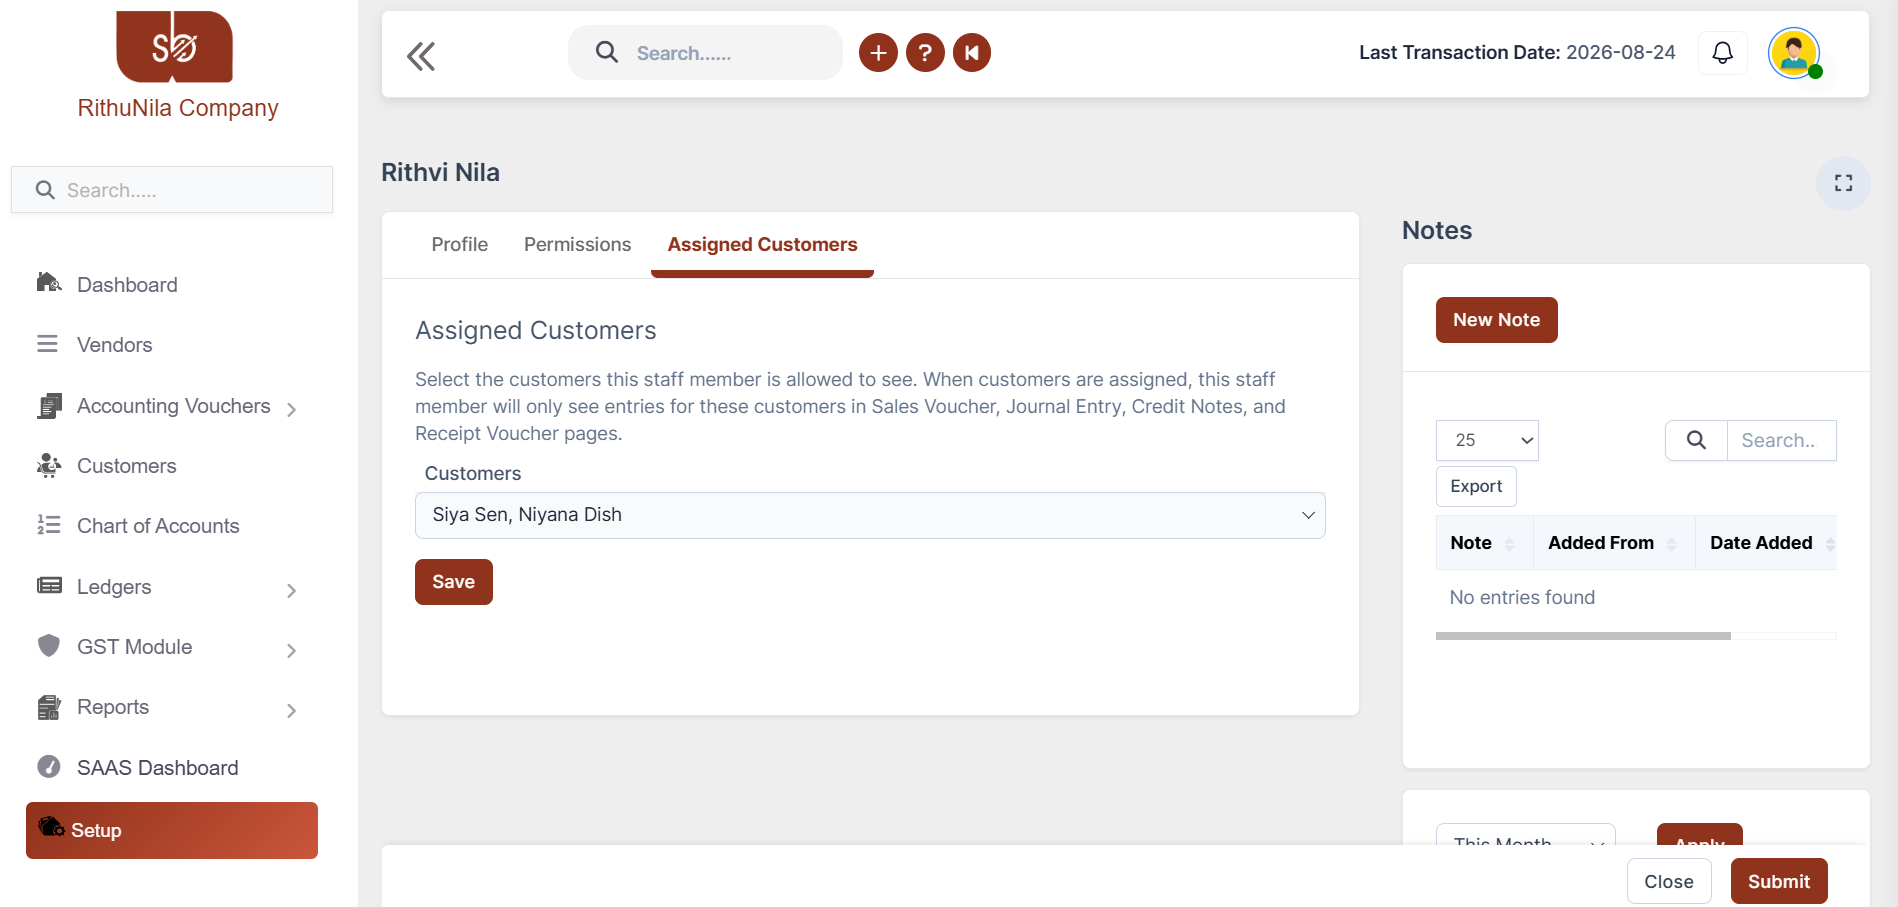Viewport: 1898px width, 907px height.
Task: Focus the Notes search input
Action: (x=1781, y=440)
